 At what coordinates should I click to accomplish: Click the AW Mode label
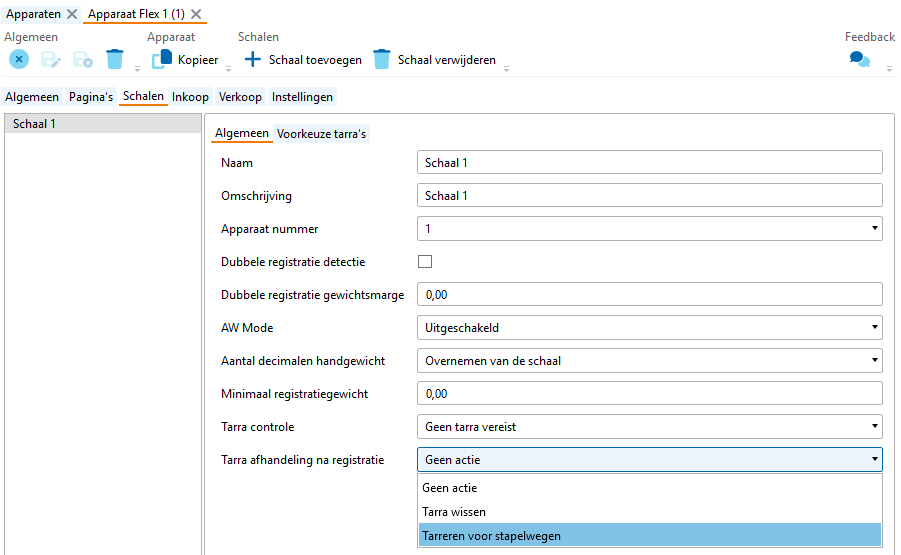[247, 327]
